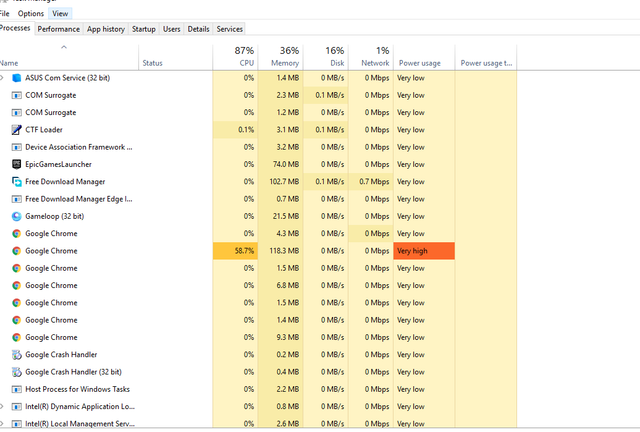Viewport: 640px width, 432px height.
Task: Sort by CPU column at 87%
Action: point(235,57)
